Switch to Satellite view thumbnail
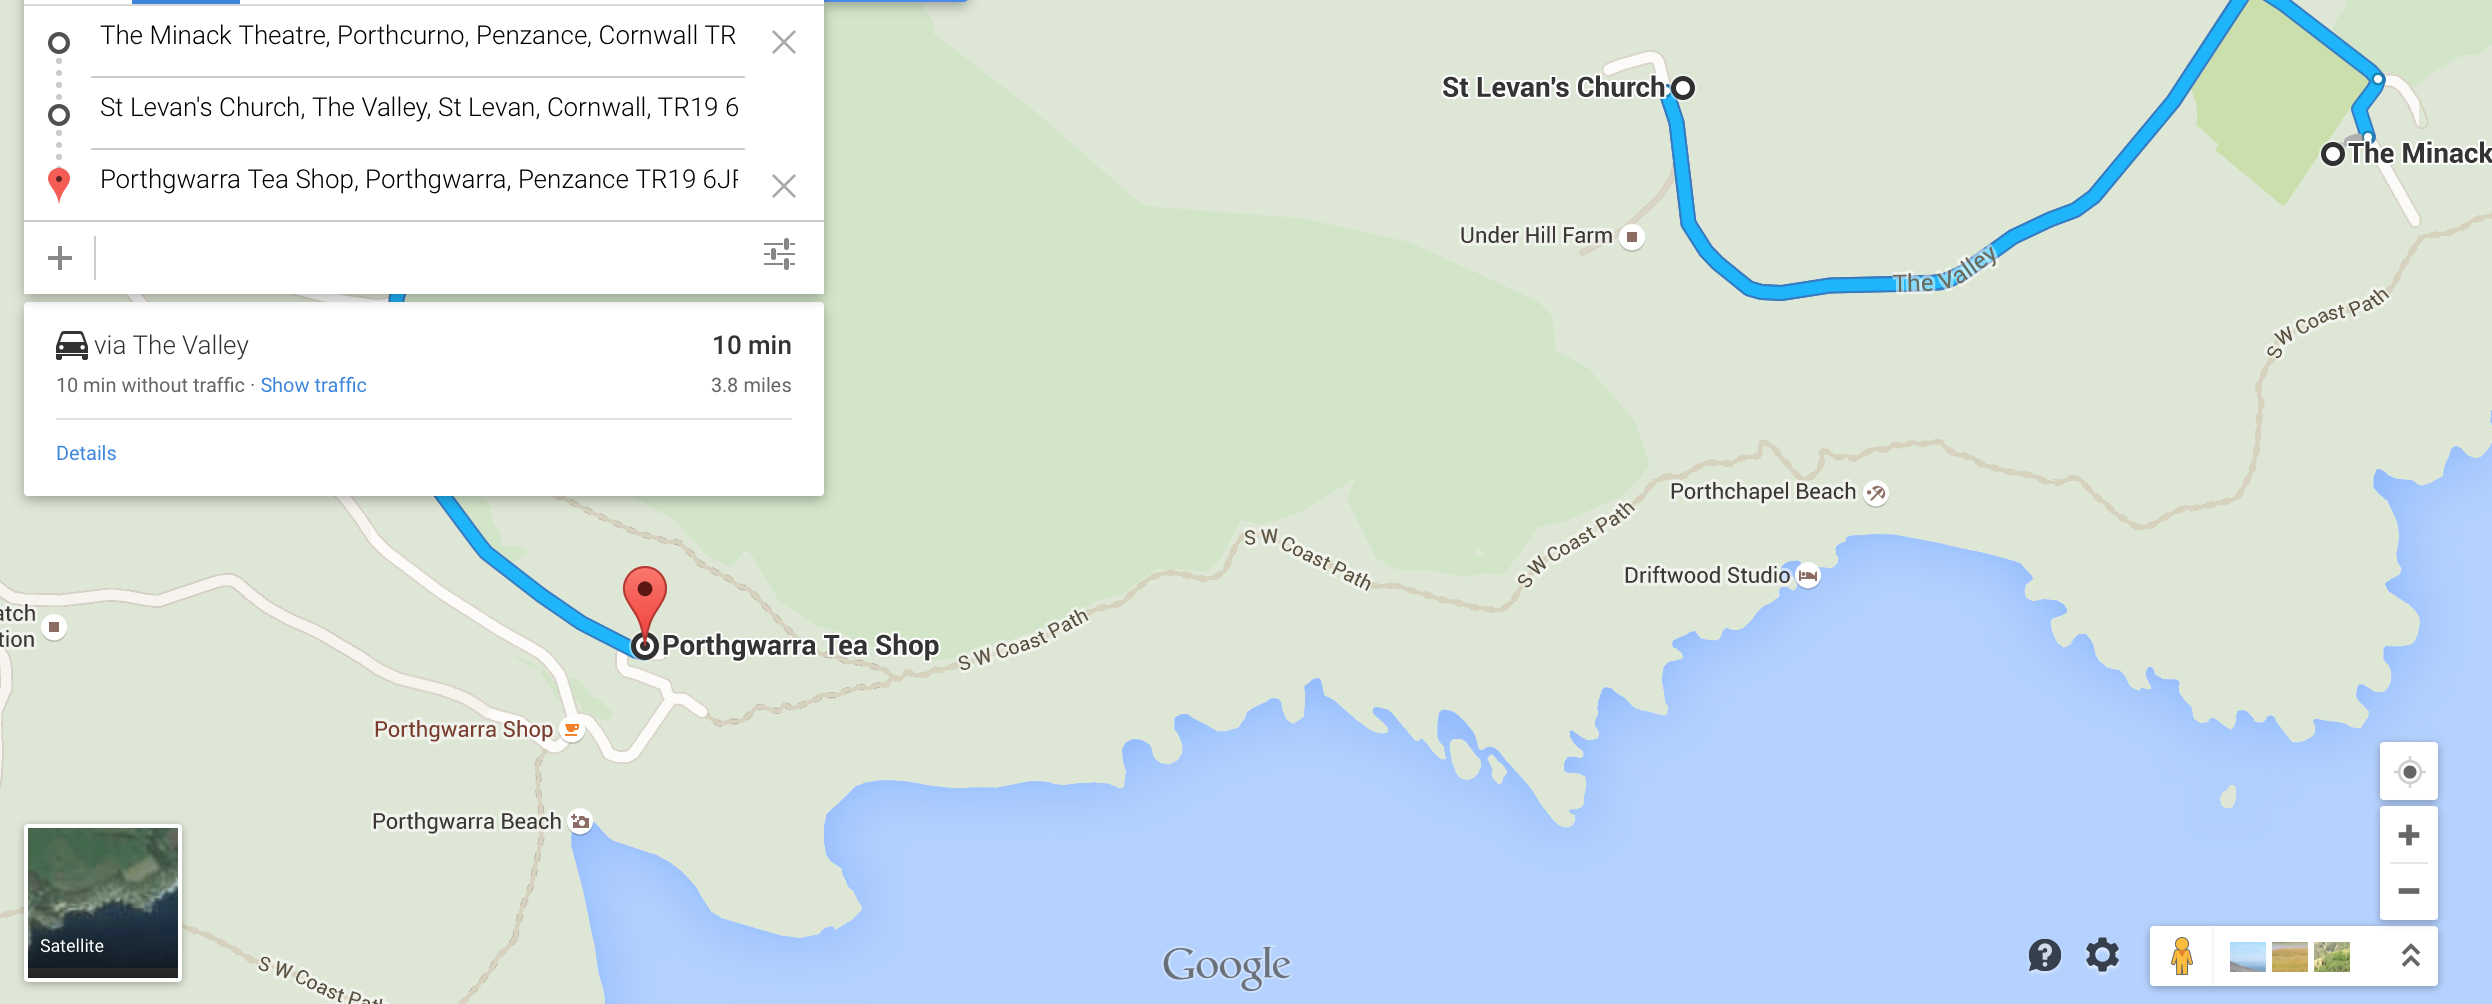Image resolution: width=2492 pixels, height=1004 pixels. pyautogui.click(x=103, y=903)
